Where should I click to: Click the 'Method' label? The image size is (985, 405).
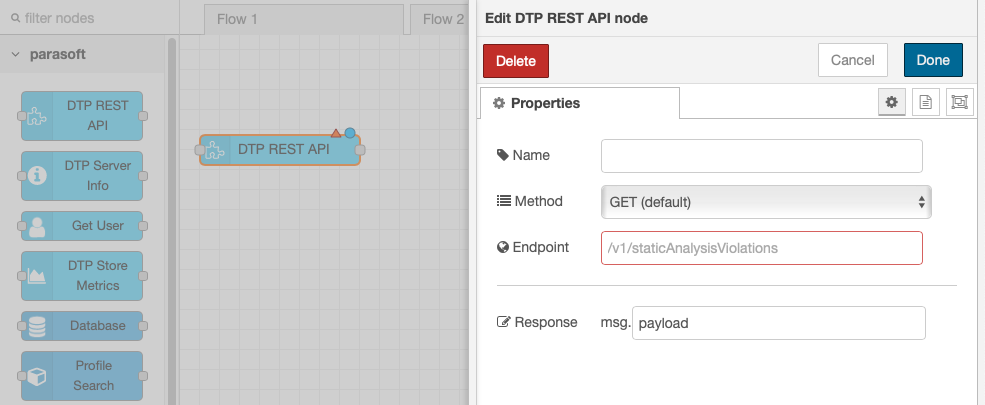click(x=538, y=201)
